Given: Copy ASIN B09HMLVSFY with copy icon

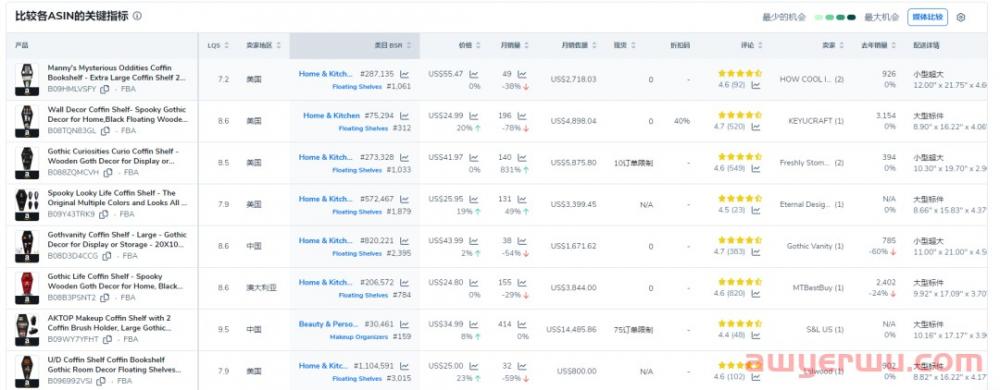Looking at the screenshot, I should (x=105, y=89).
